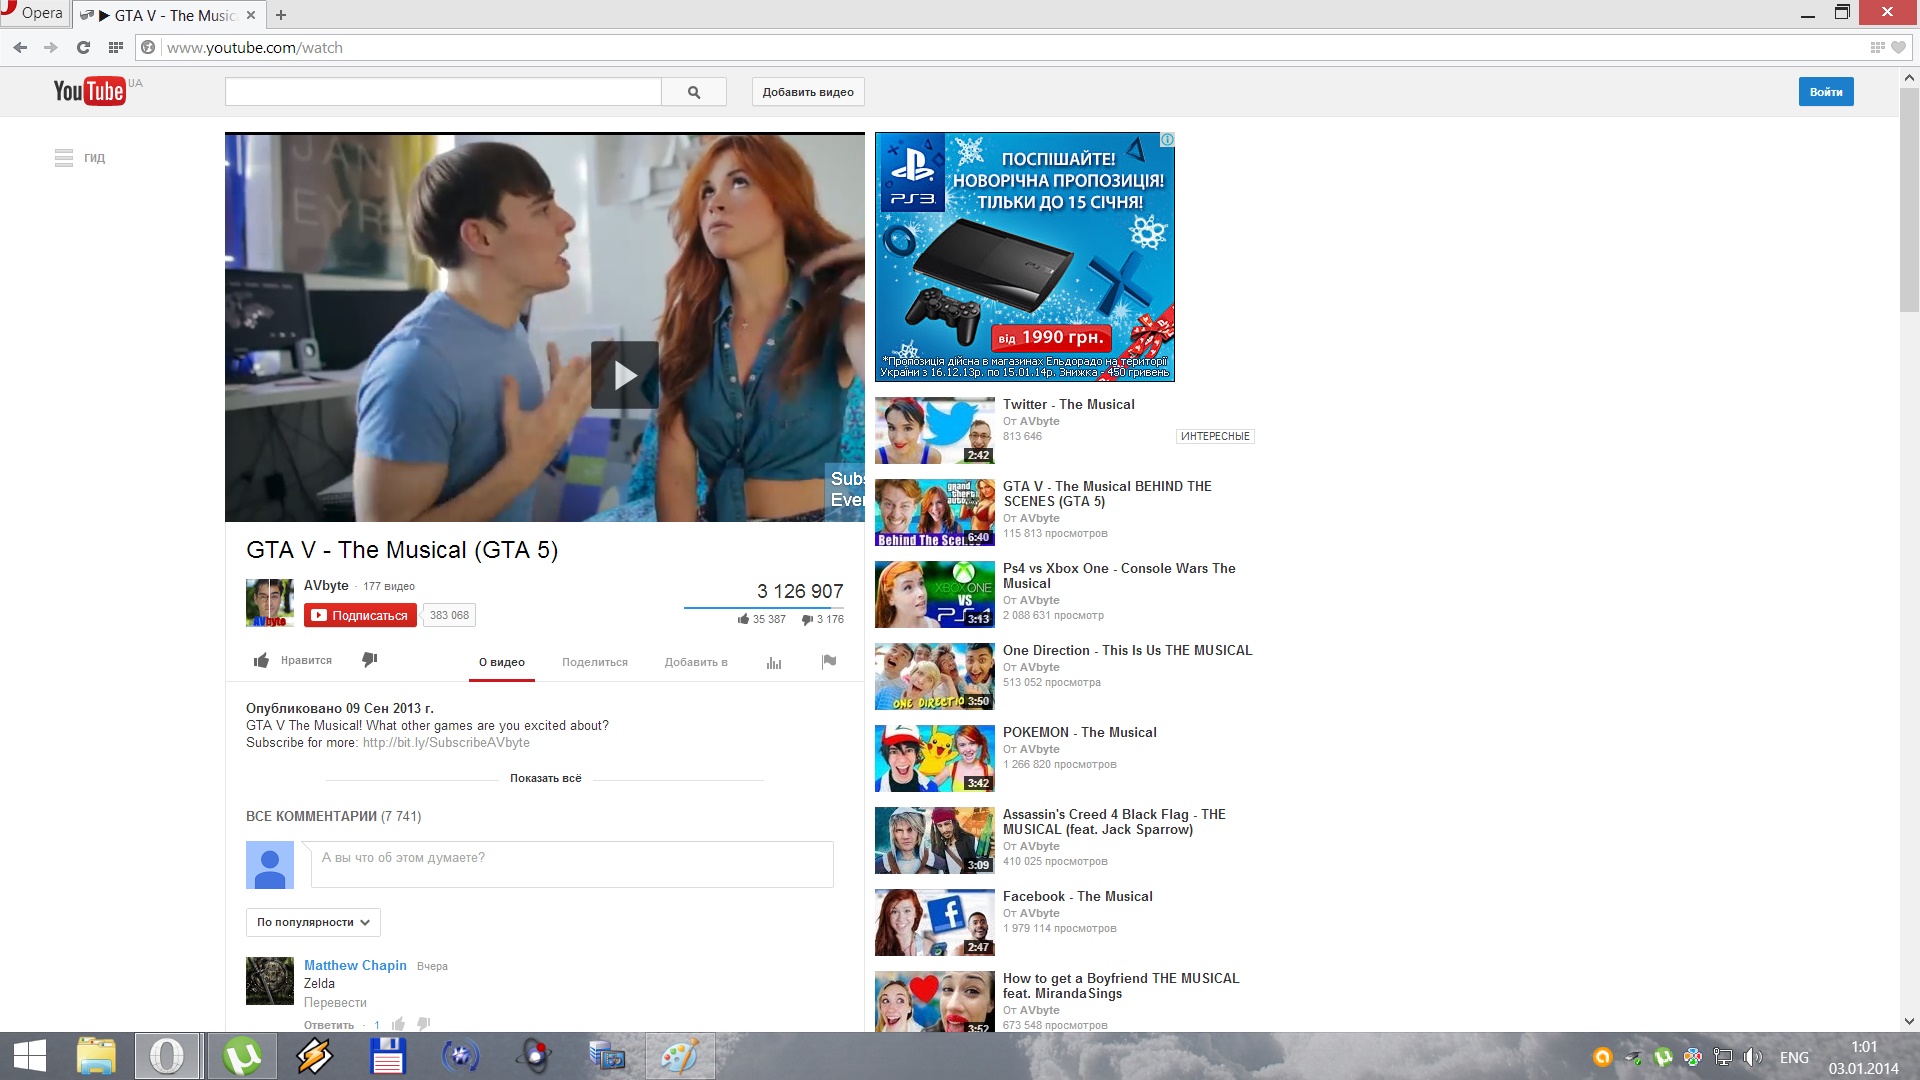Screen dimensions: 1920x1080
Task: Open the Добавить в menu
Action: 696,662
